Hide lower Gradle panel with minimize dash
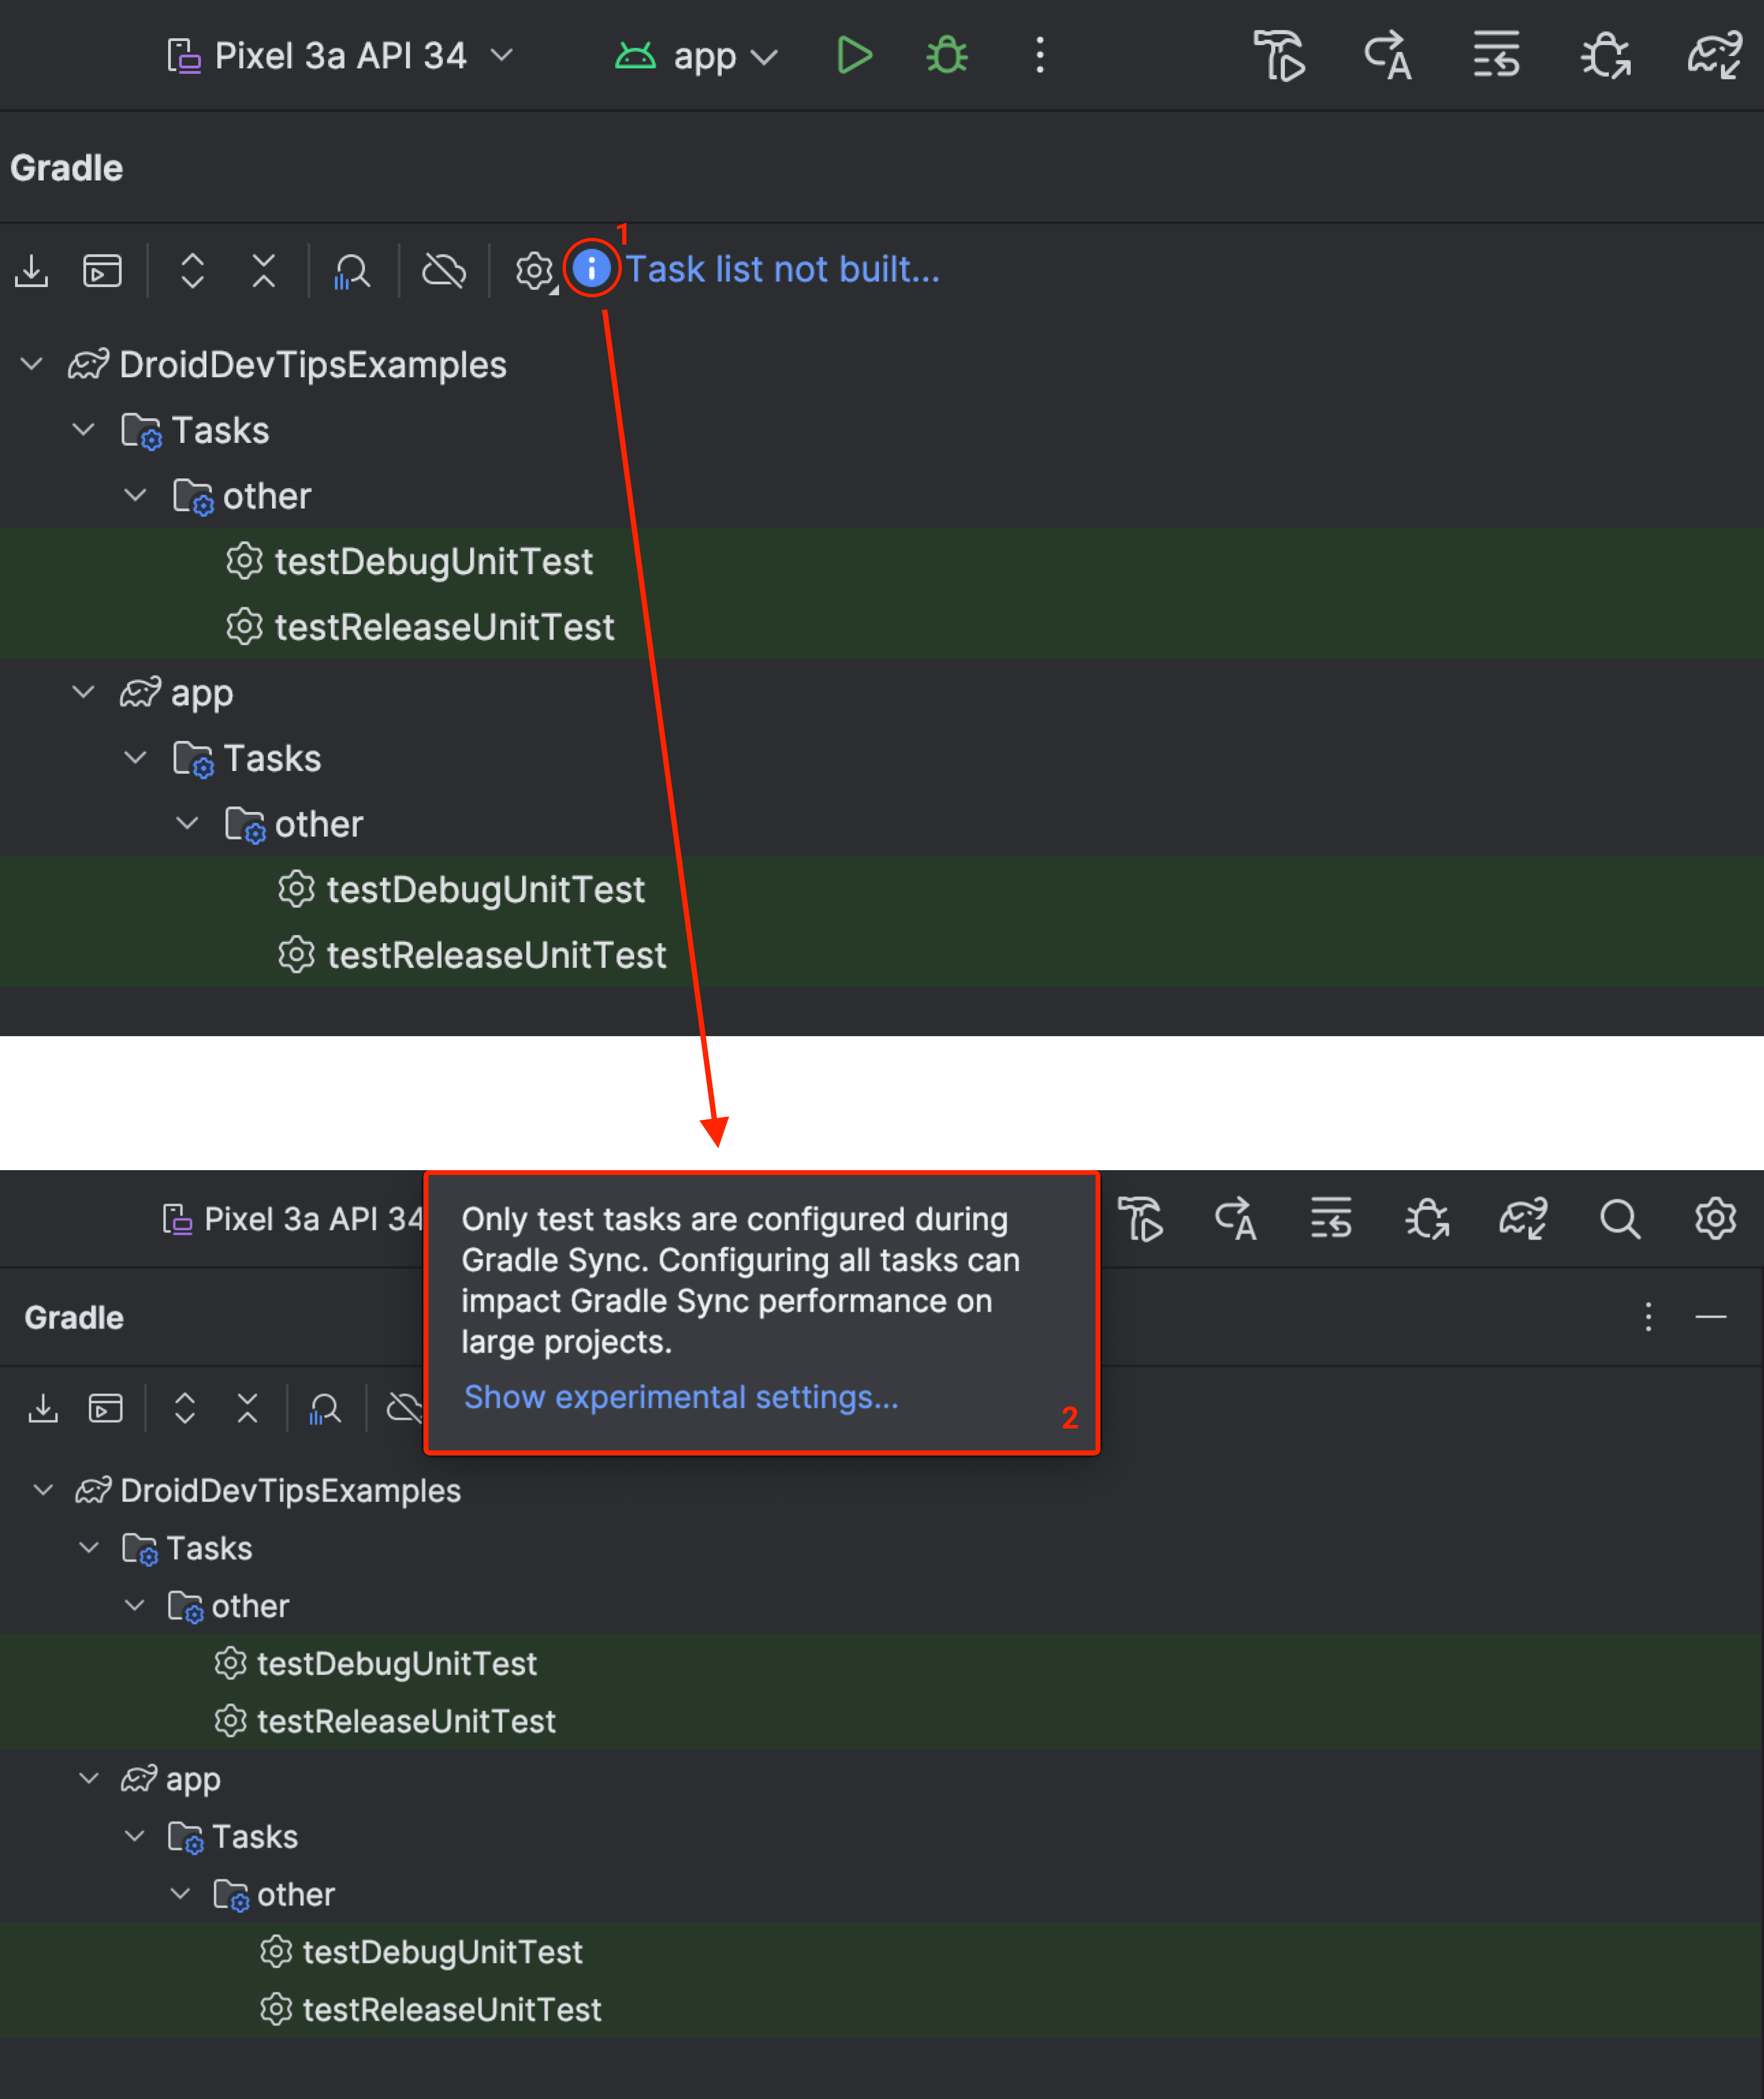The width and height of the screenshot is (1764, 2099). (x=1711, y=1317)
